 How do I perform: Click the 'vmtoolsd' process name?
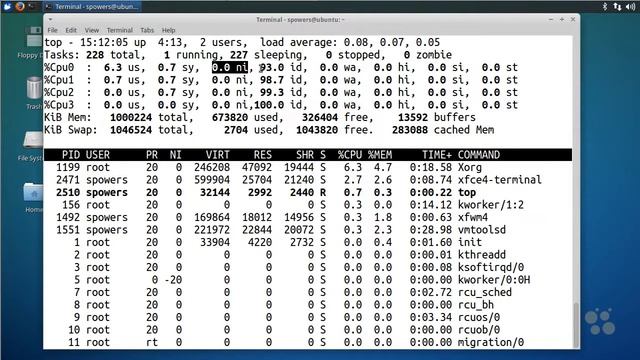(482, 230)
